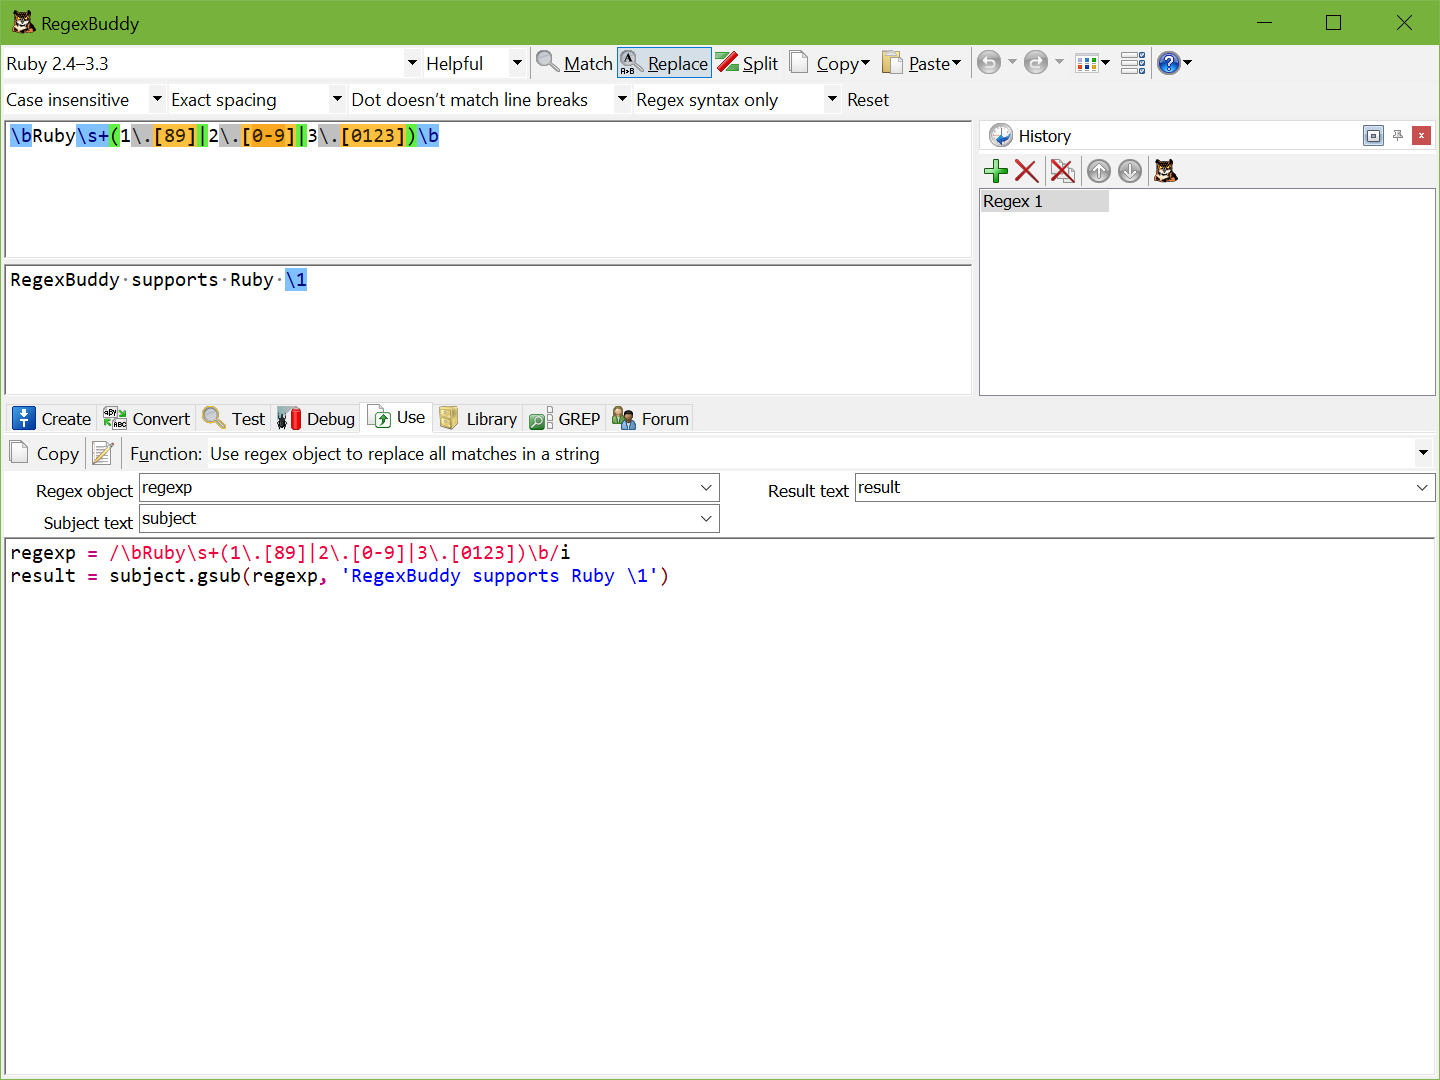Delete the selected History regex
The width and height of the screenshot is (1440, 1080).
1026,171
